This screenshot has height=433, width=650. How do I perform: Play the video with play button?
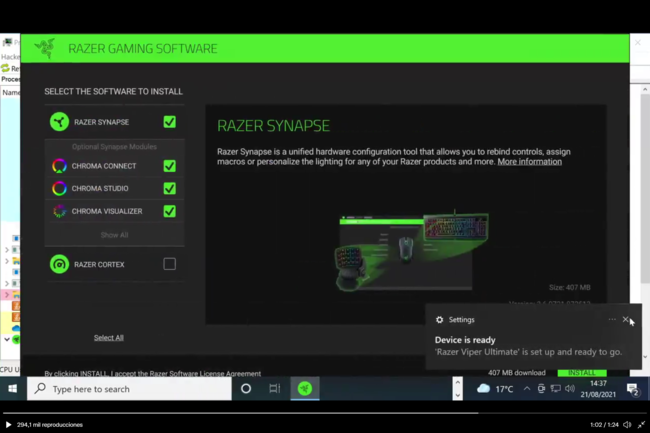click(8, 425)
